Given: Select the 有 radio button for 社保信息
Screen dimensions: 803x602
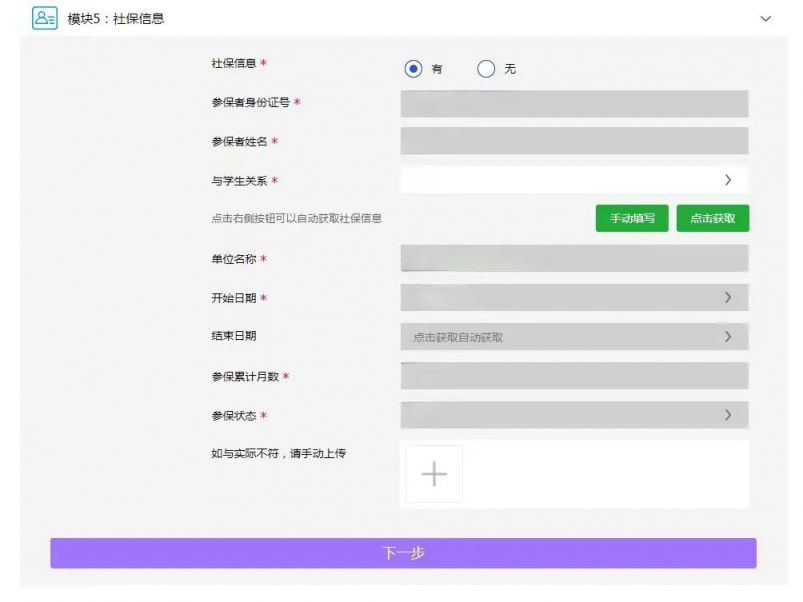Looking at the screenshot, I should [413, 69].
